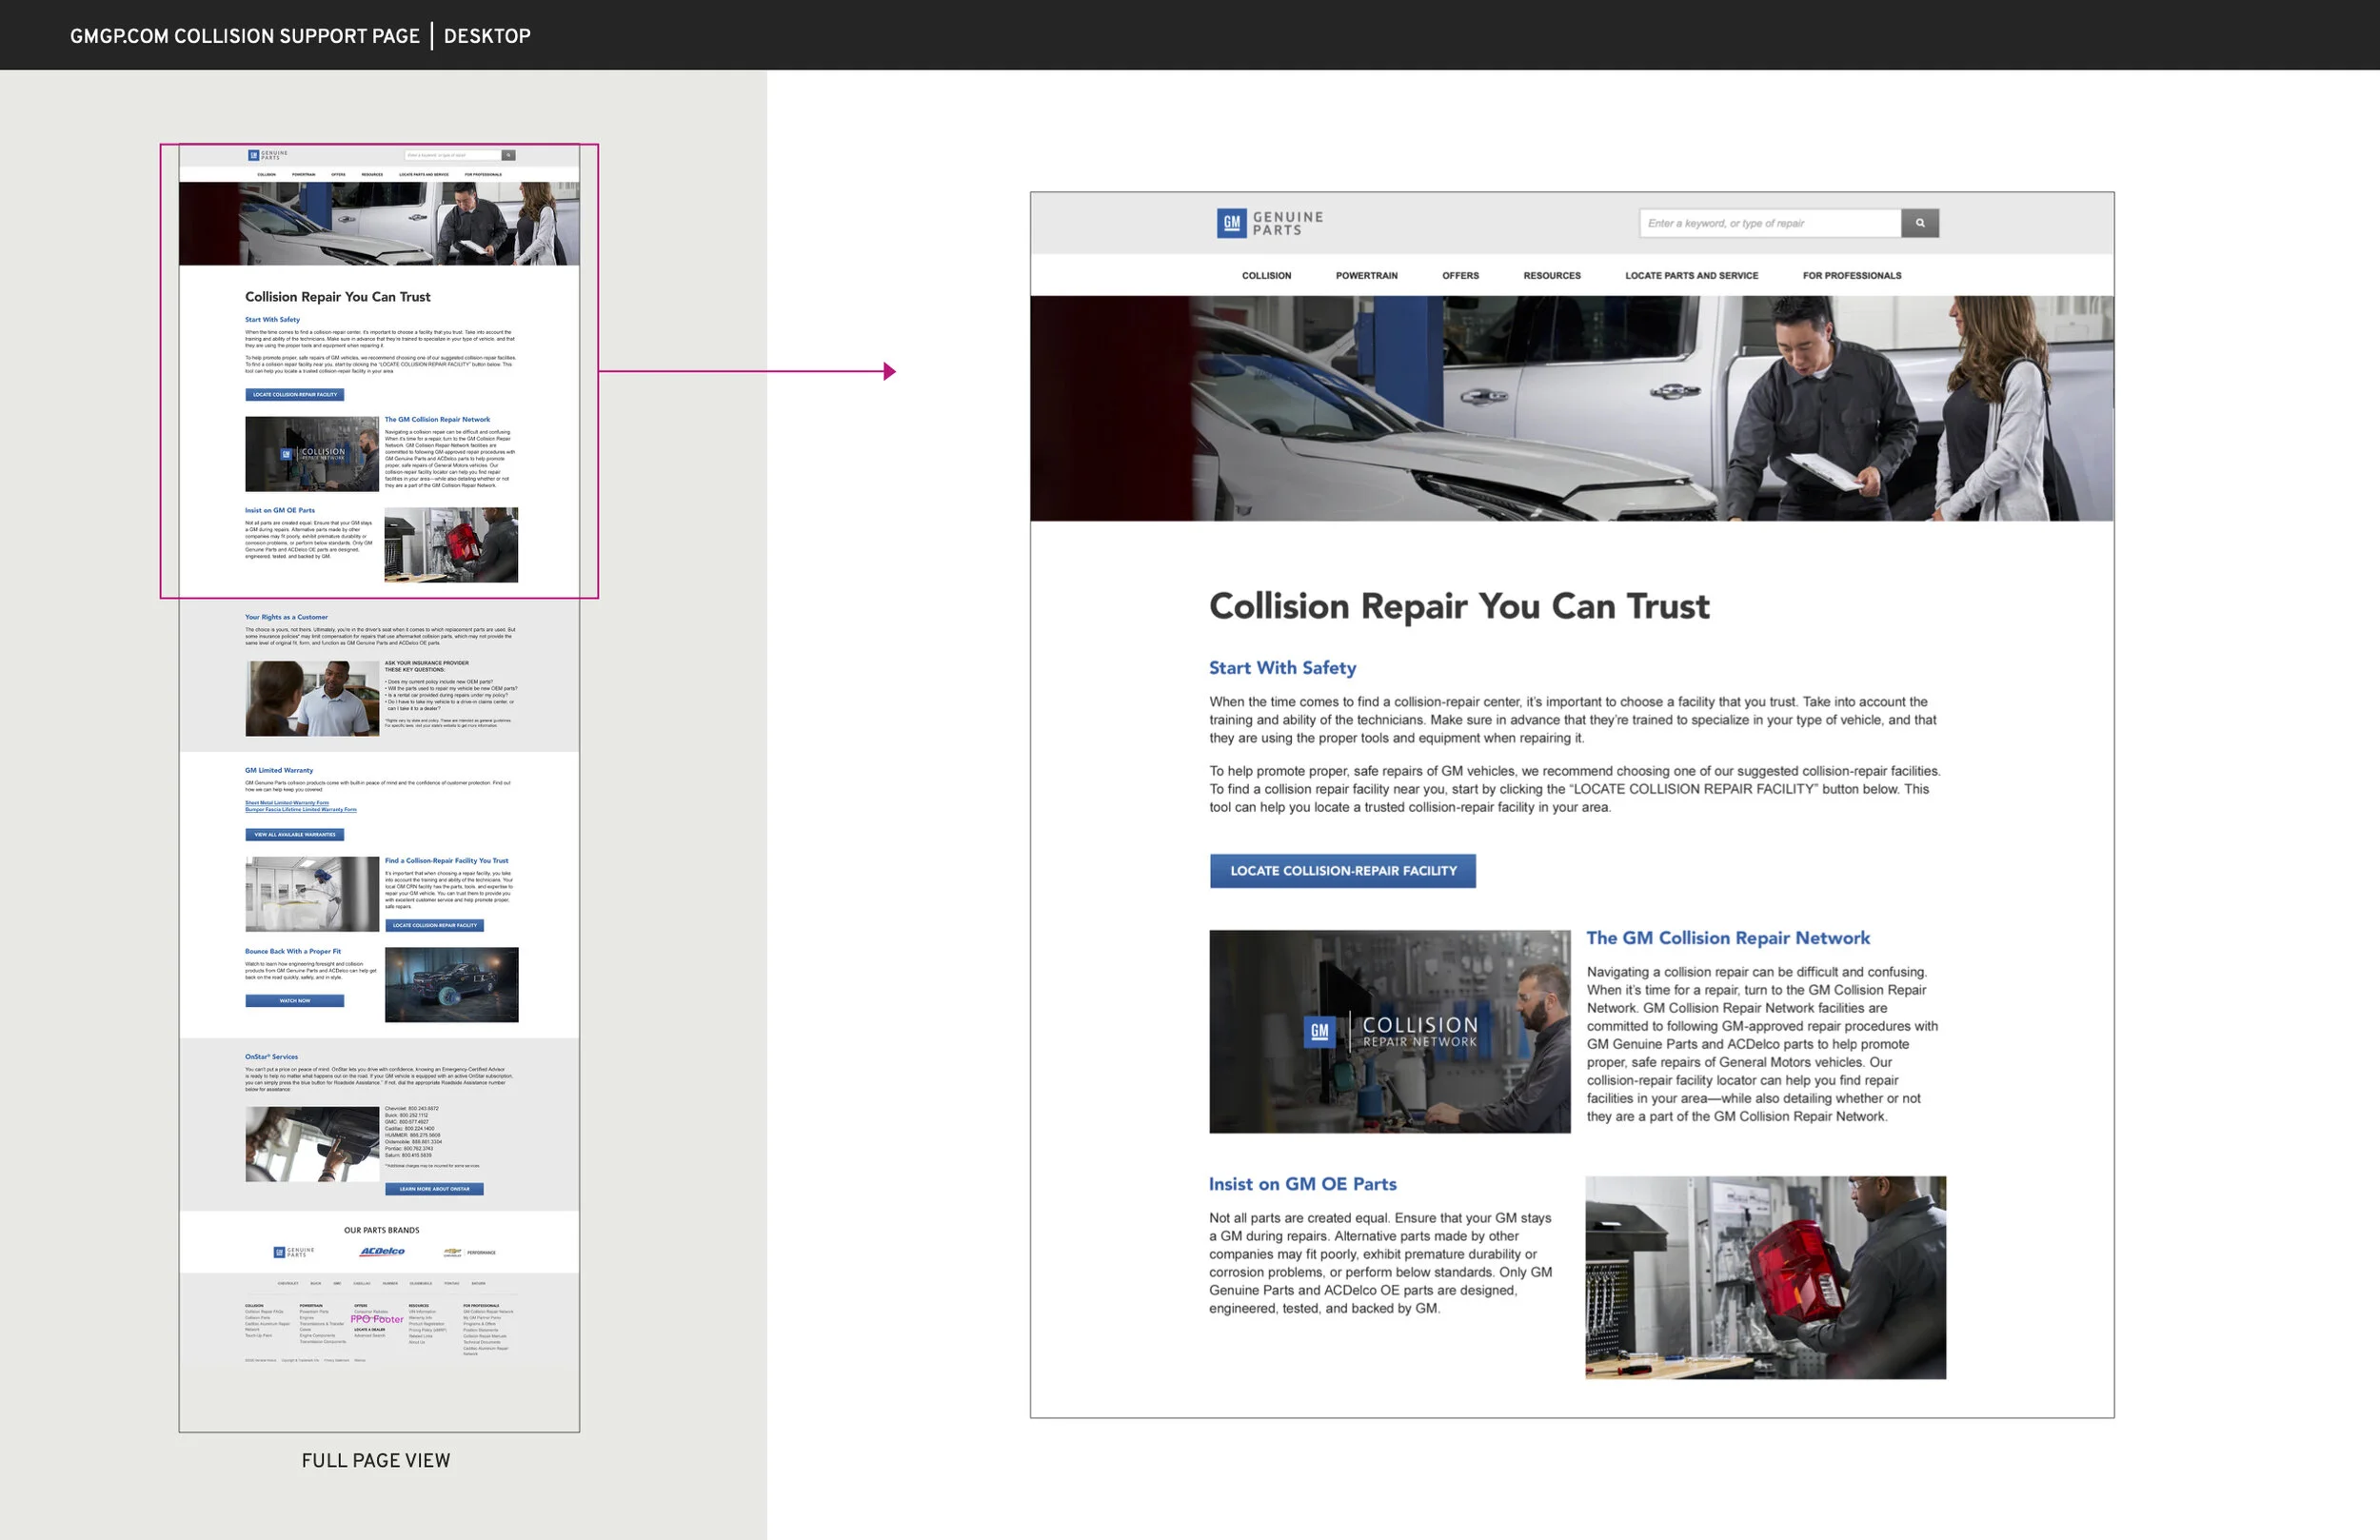Click the OnStar button press photo
Viewport: 2380px width, 1540px height.
312,1144
